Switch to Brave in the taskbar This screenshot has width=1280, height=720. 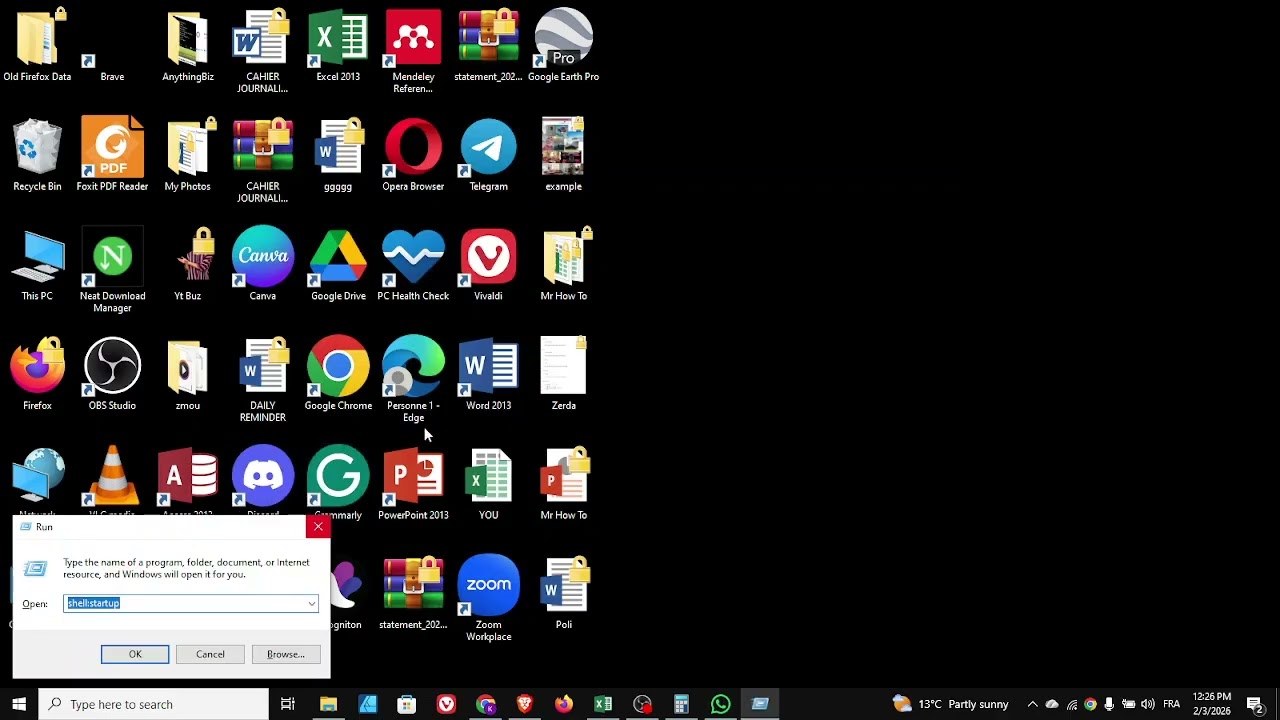coord(524,704)
